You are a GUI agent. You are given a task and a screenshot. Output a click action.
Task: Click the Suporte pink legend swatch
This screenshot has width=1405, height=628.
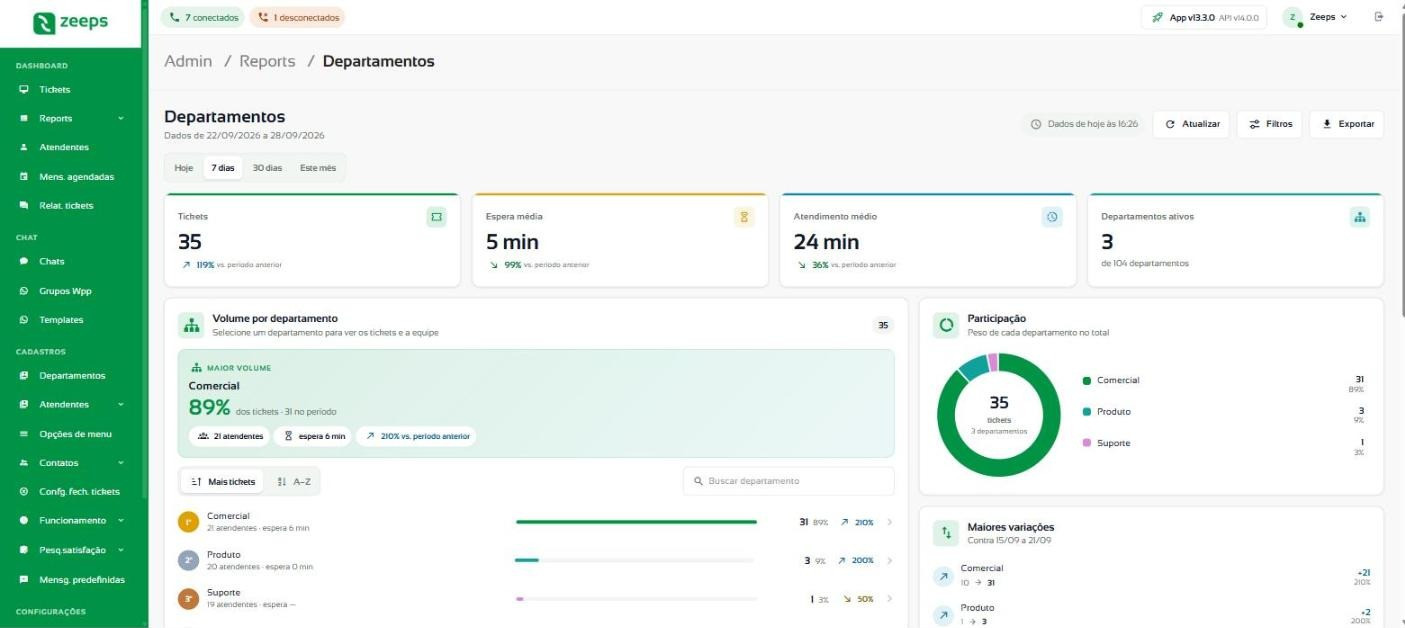(1087, 443)
